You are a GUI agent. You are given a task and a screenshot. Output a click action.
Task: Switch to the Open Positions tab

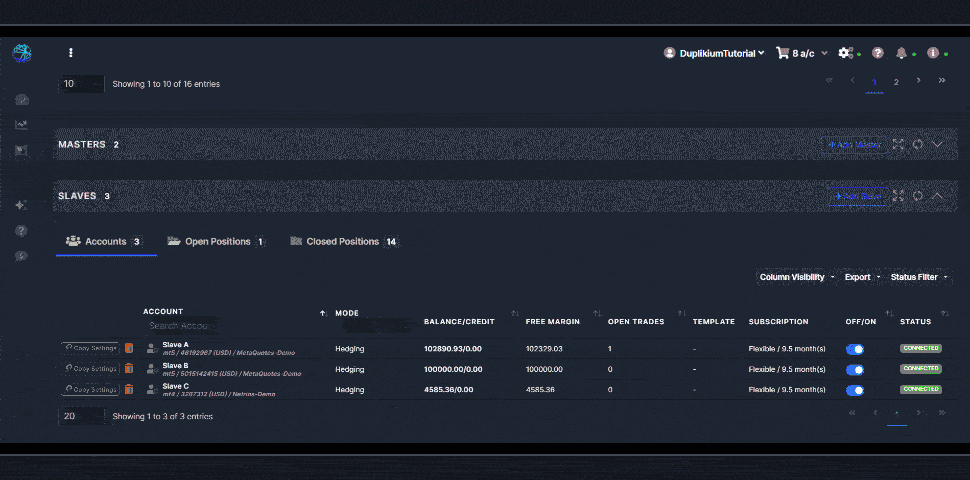point(216,242)
